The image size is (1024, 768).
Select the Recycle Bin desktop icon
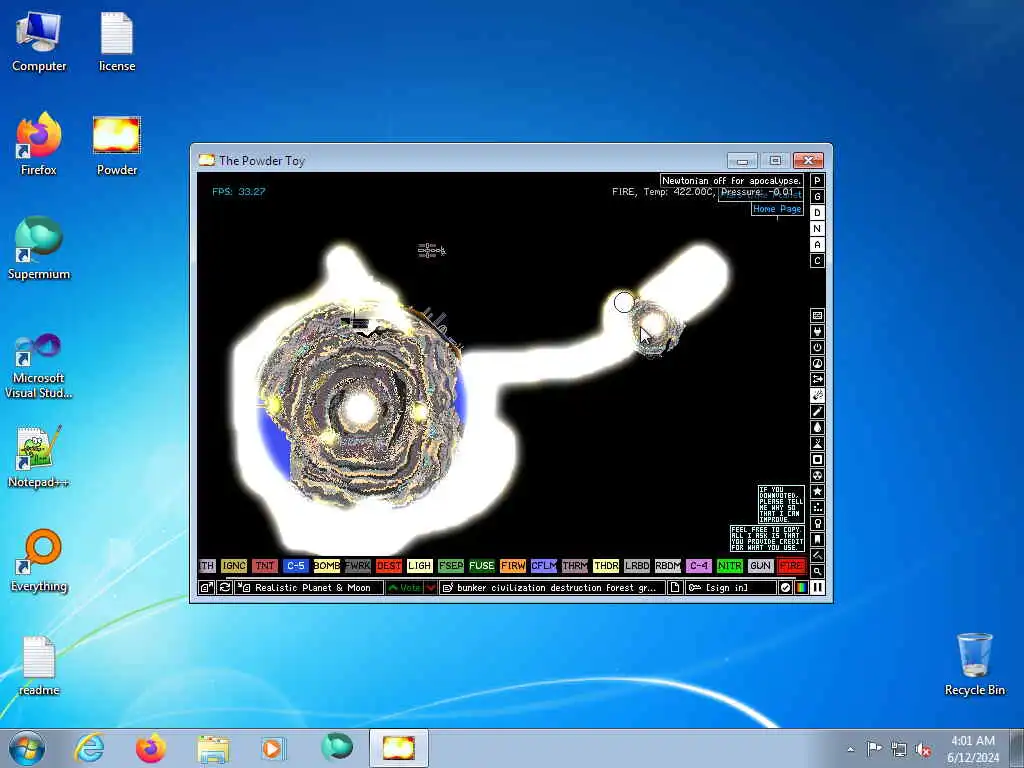[x=974, y=665]
